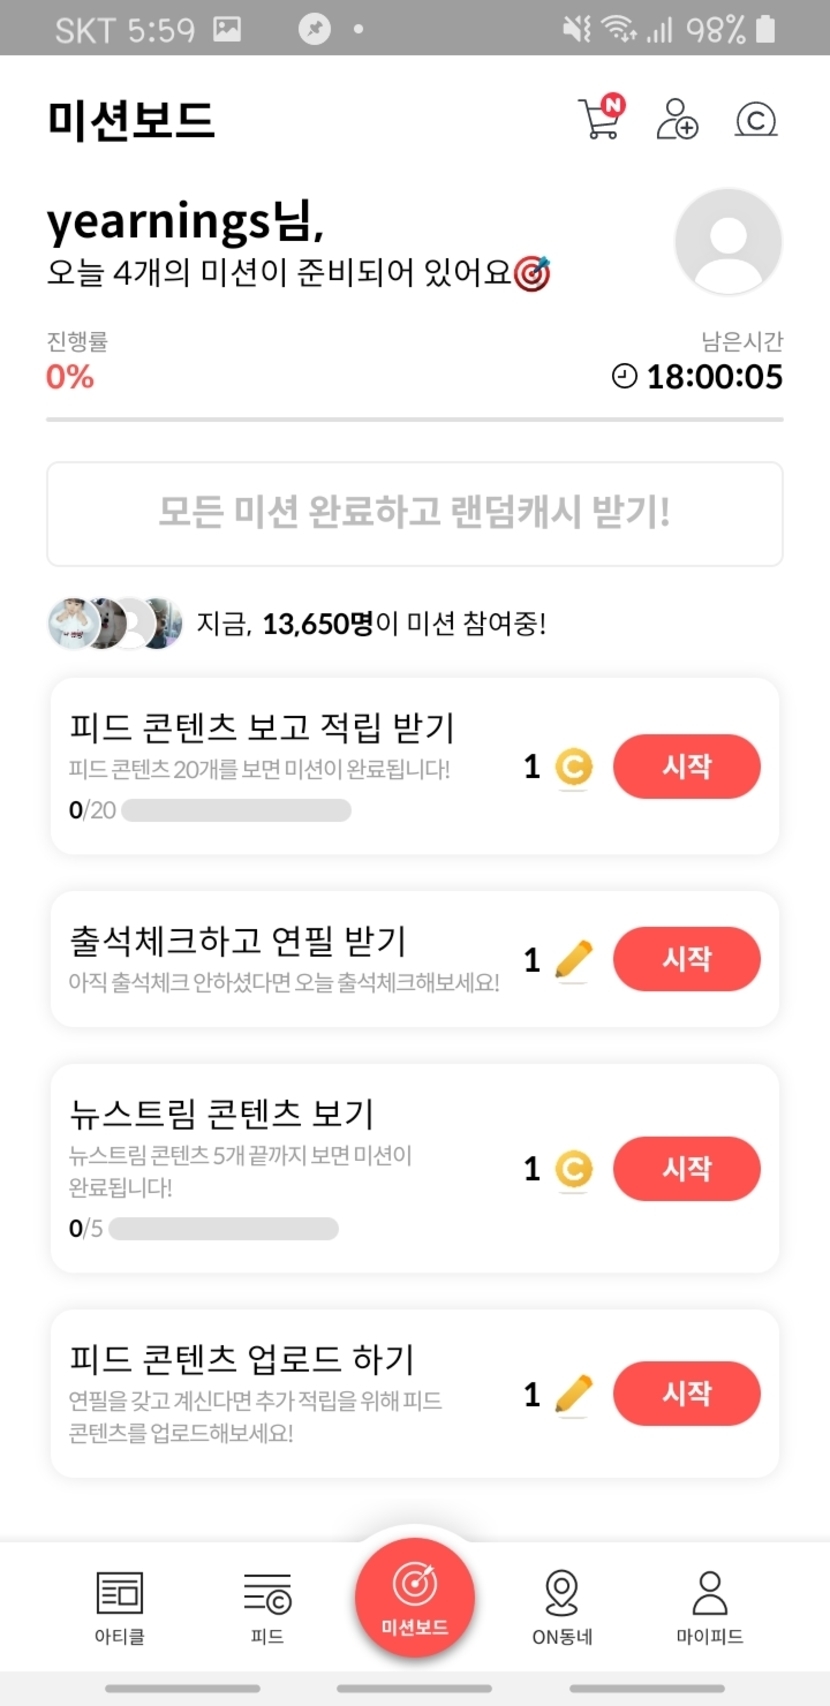Screen dimensions: 830x1706
Task: Start the newstream content mission
Action: pyautogui.click(x=686, y=1168)
